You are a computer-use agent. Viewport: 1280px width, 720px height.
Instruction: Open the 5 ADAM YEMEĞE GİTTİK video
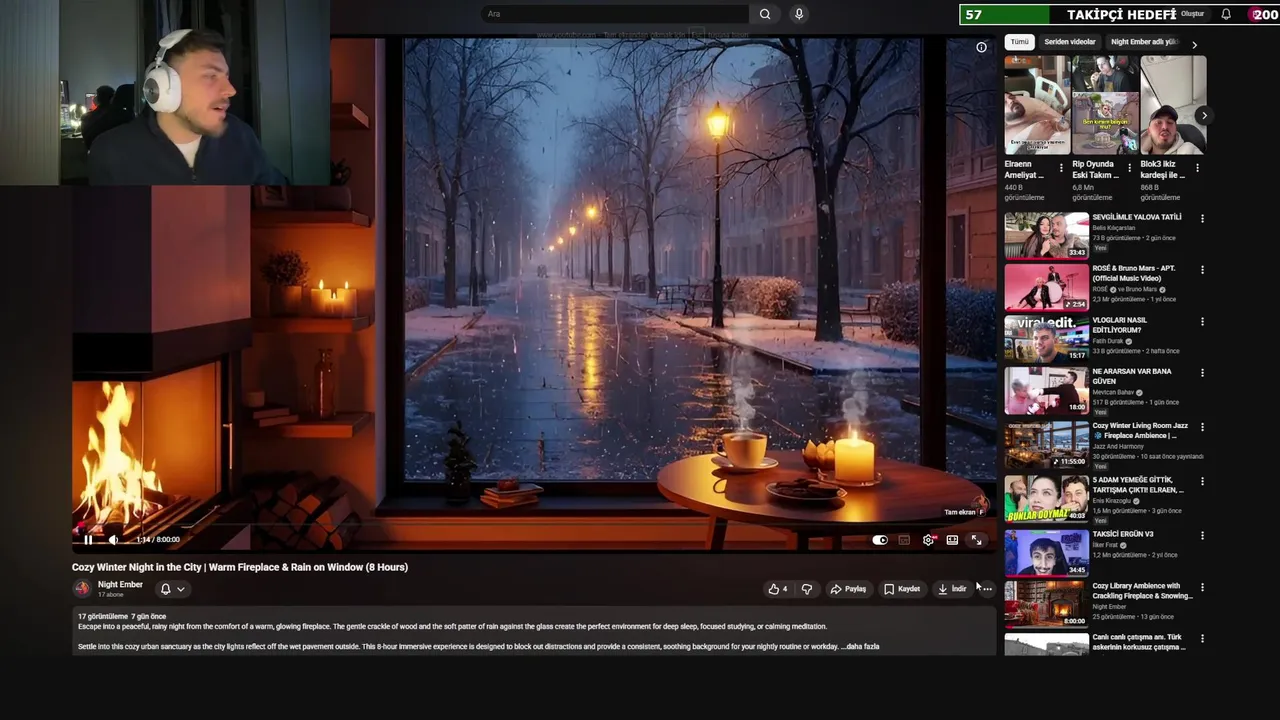click(1047, 498)
